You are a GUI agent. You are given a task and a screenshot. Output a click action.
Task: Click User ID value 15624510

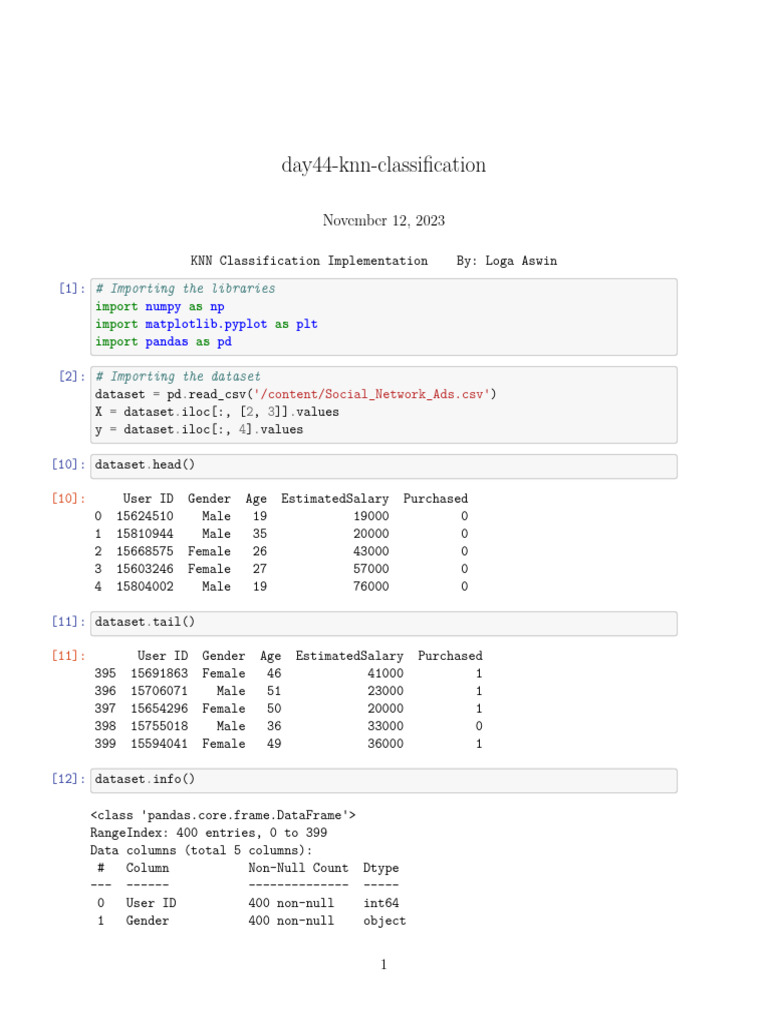pyautogui.click(x=145, y=517)
